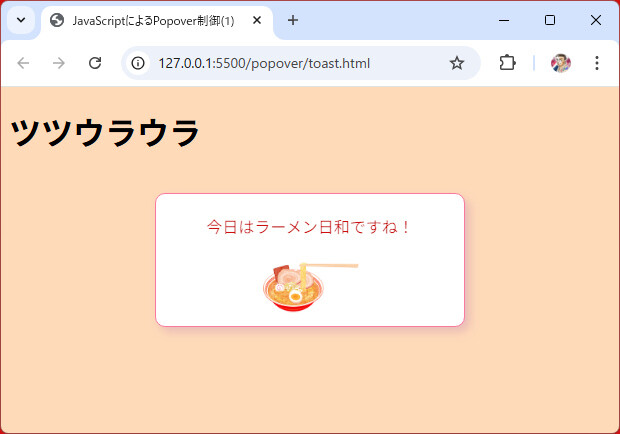Bookmark this page with the star

coord(457,63)
